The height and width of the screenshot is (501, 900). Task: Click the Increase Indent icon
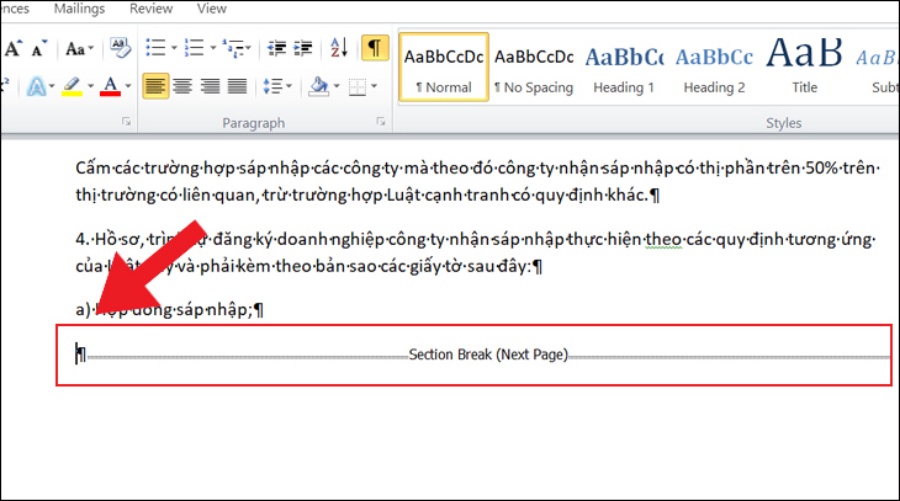tap(302, 48)
